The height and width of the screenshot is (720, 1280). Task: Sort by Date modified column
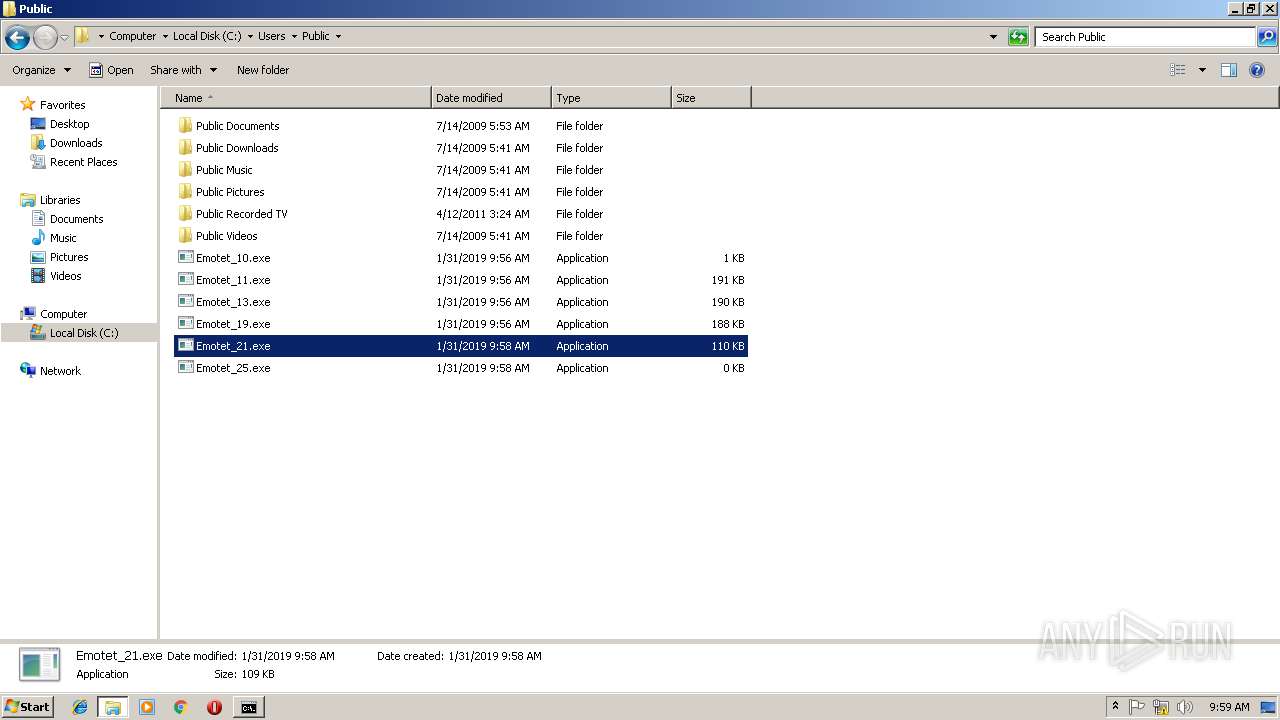point(491,98)
